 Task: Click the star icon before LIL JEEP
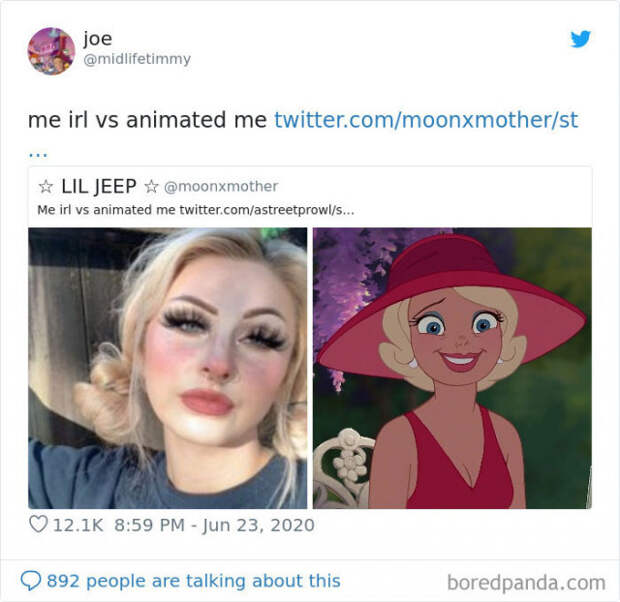46,186
